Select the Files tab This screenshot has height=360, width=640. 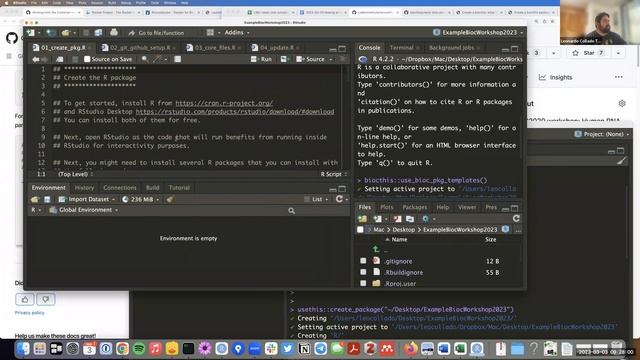[x=365, y=207]
